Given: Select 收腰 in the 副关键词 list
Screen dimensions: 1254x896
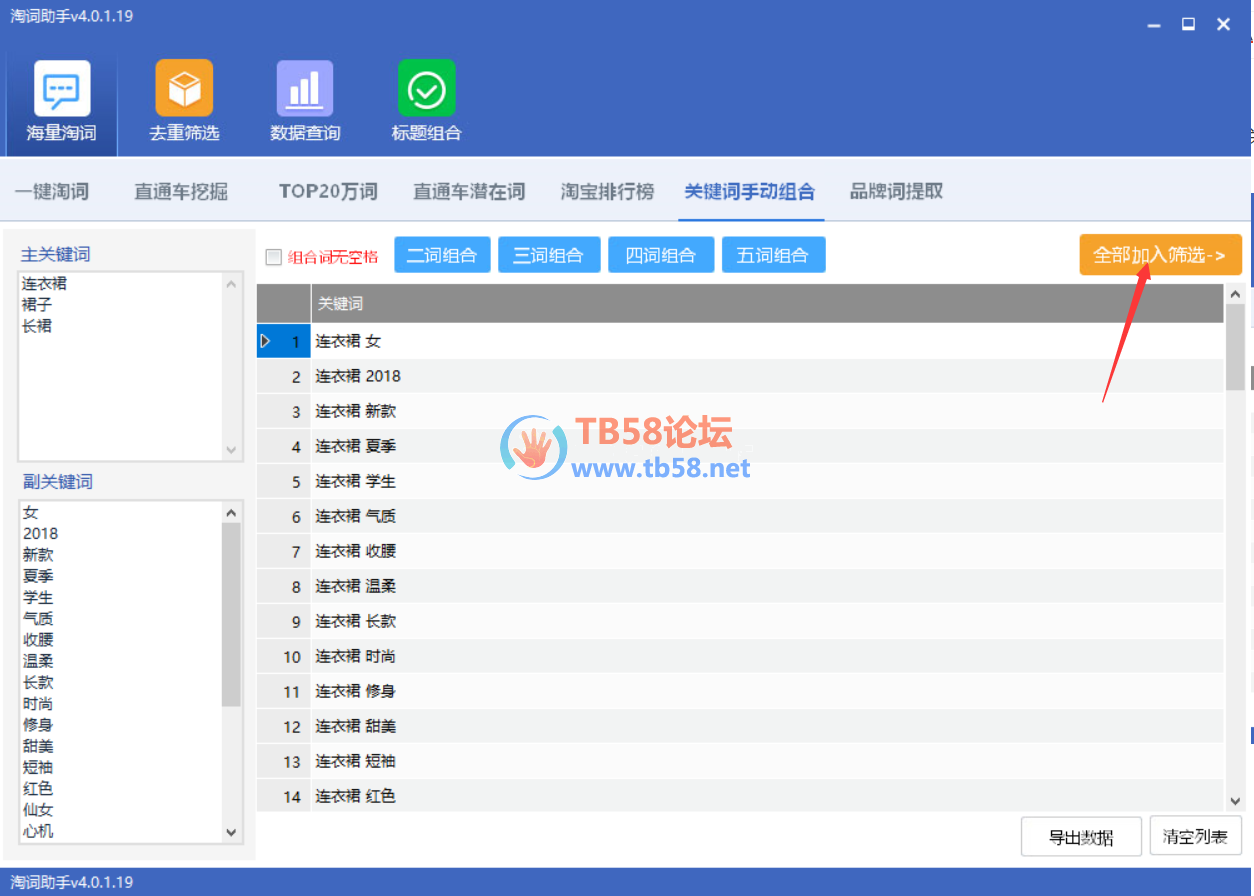Looking at the screenshot, I should [38, 639].
